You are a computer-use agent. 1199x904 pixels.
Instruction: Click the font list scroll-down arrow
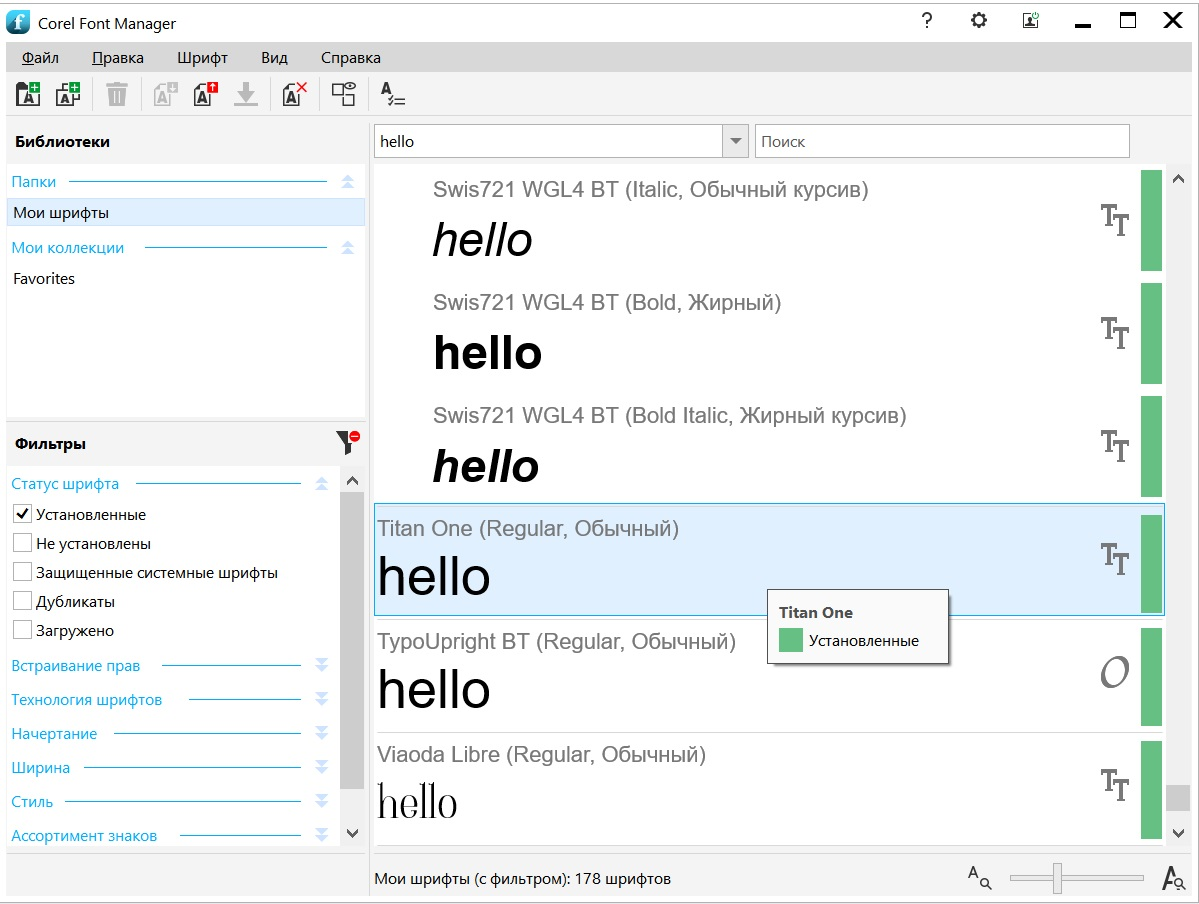tap(1178, 833)
